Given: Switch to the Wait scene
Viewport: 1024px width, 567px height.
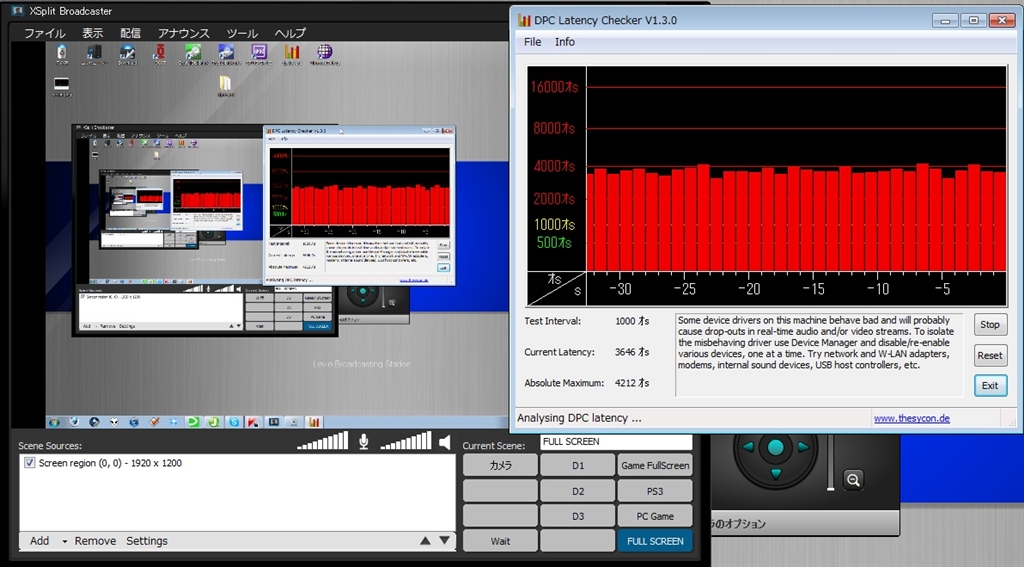Looking at the screenshot, I should tap(500, 541).
